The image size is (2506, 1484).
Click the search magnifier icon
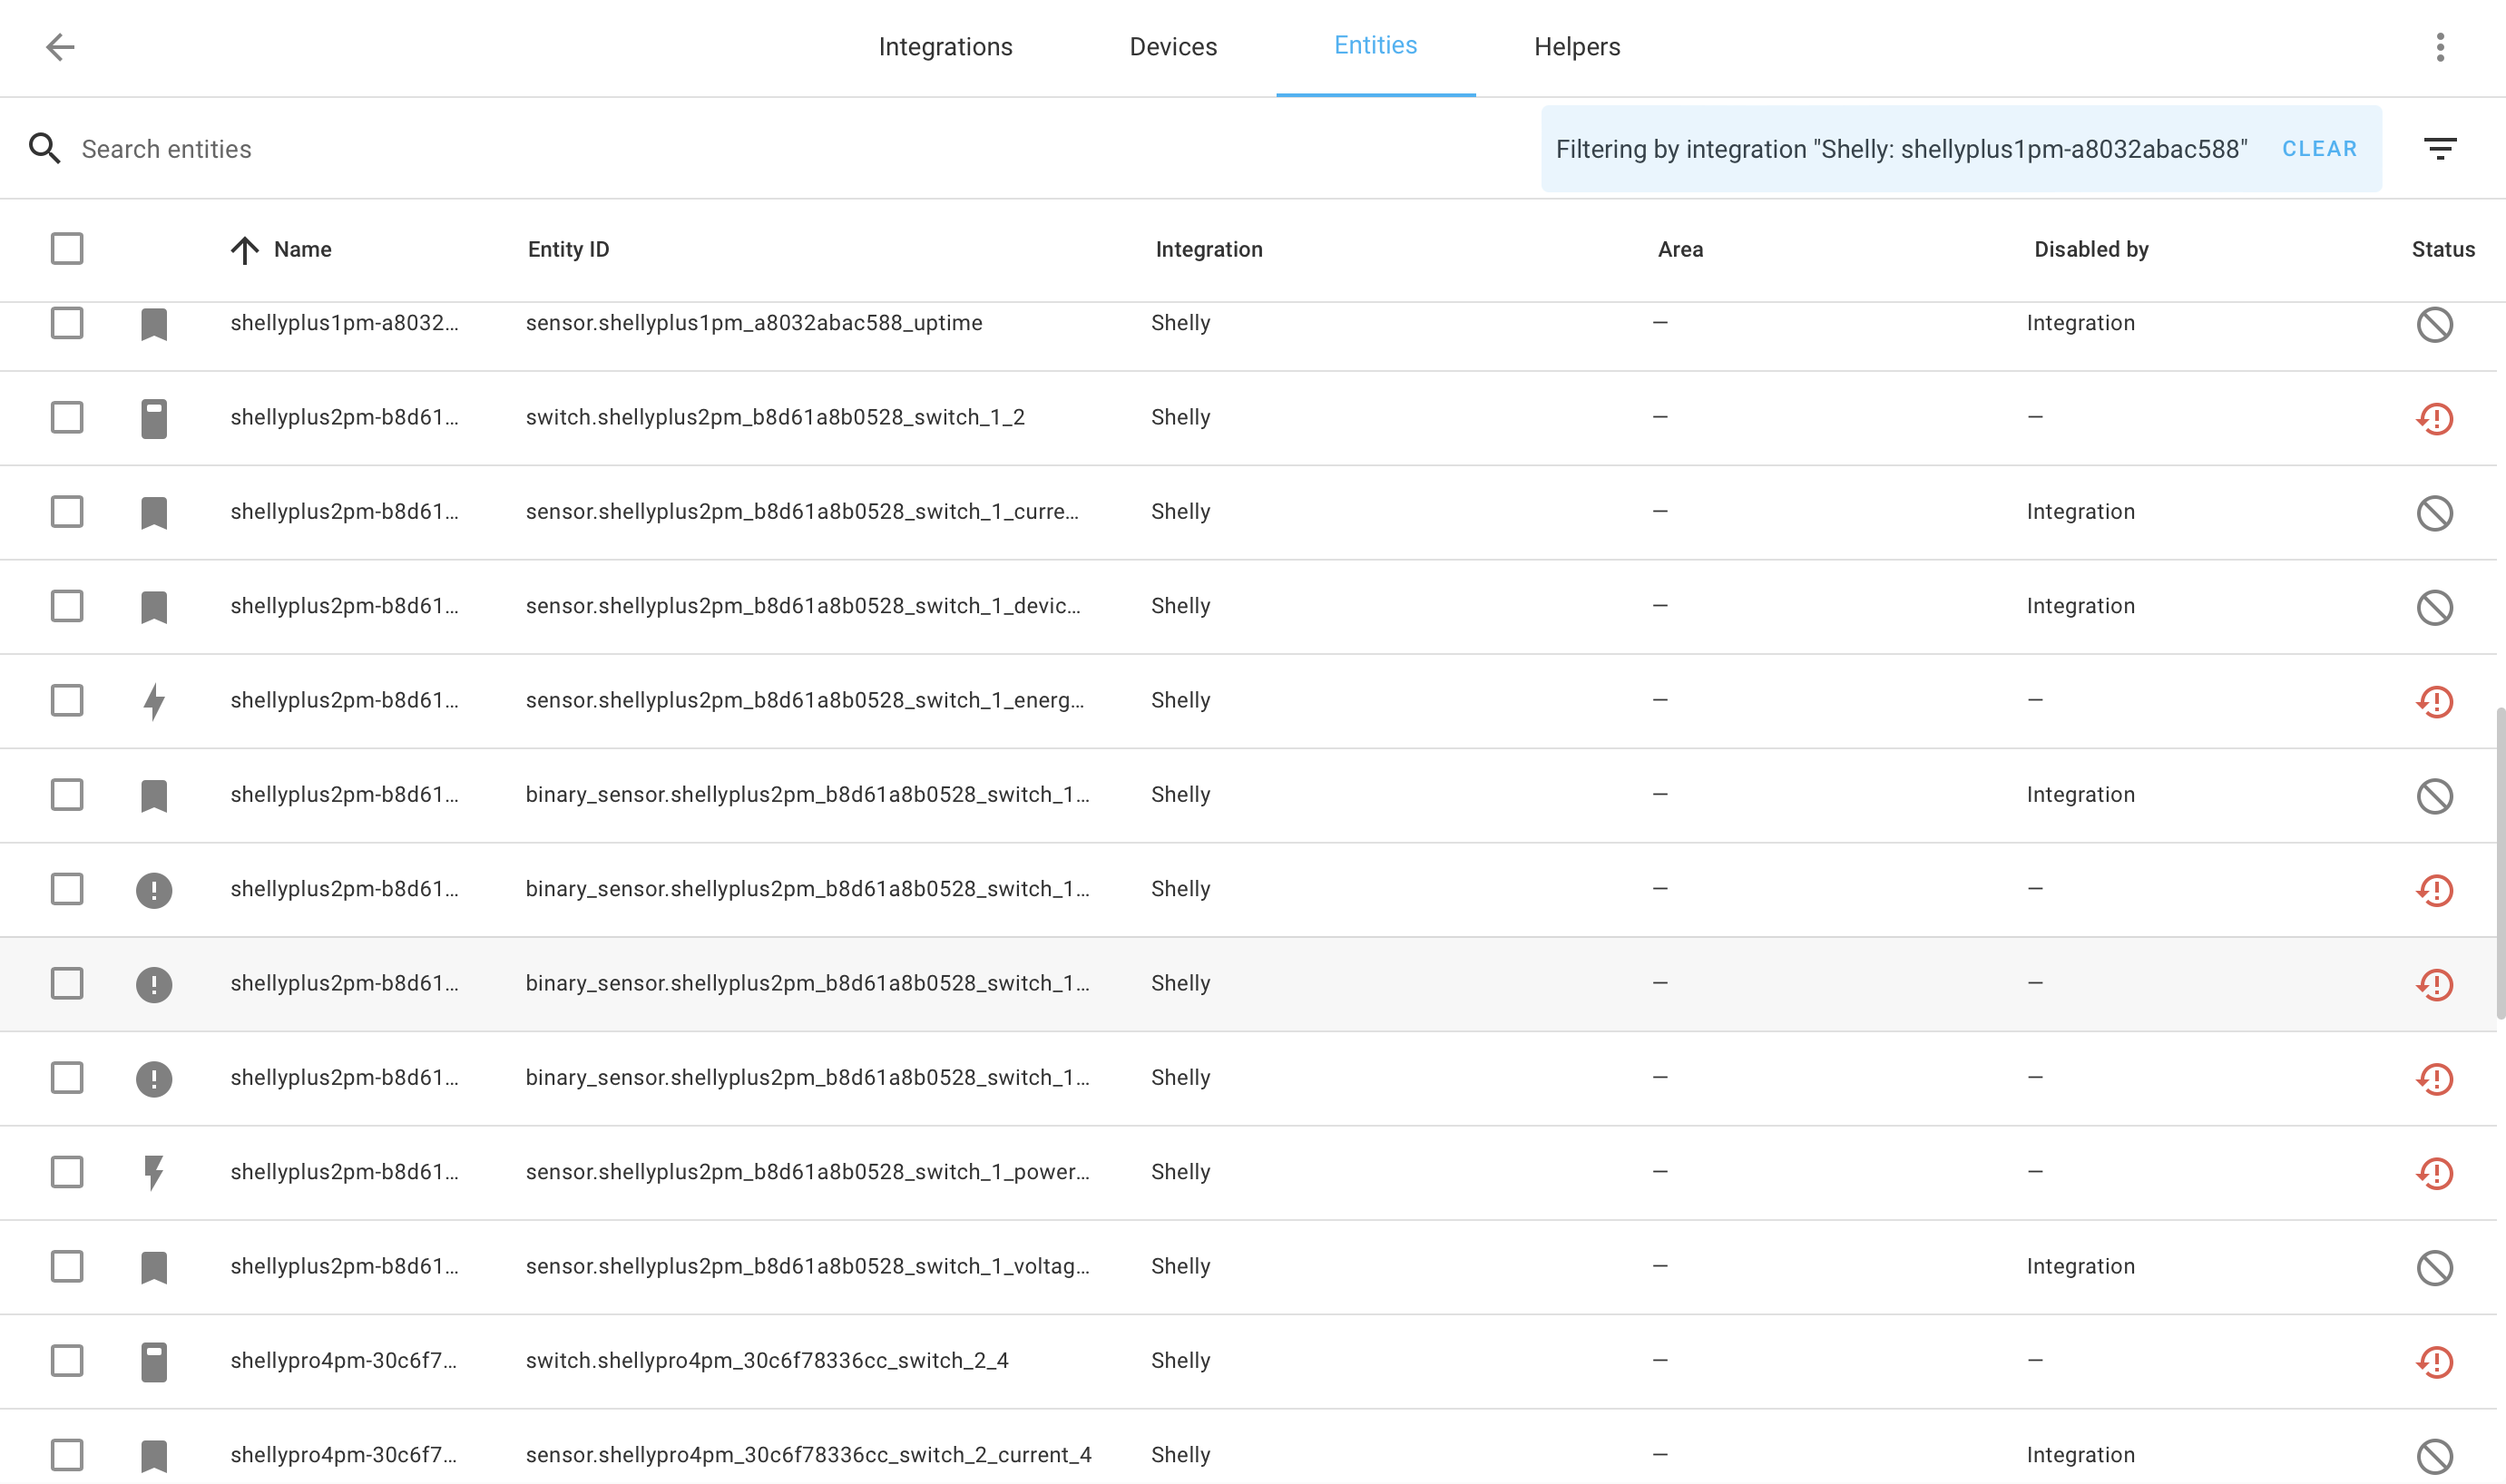pos(45,147)
